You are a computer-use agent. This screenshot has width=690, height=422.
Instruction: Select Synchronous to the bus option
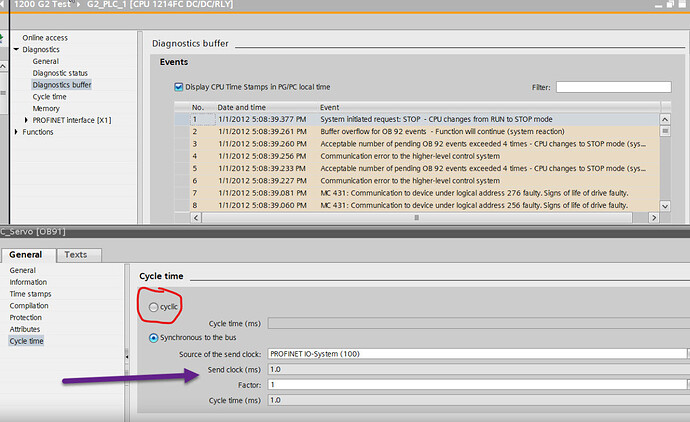pyautogui.click(x=153, y=338)
